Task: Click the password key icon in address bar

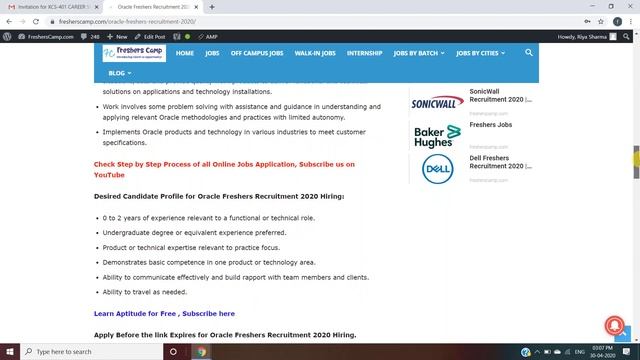Action: click(587, 22)
